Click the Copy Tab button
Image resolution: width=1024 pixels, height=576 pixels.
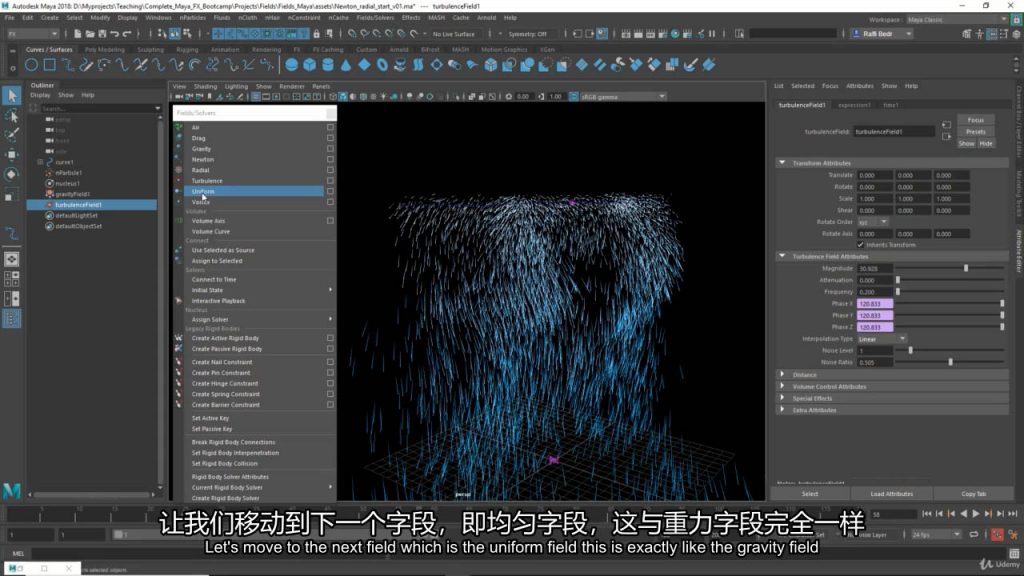(974, 494)
